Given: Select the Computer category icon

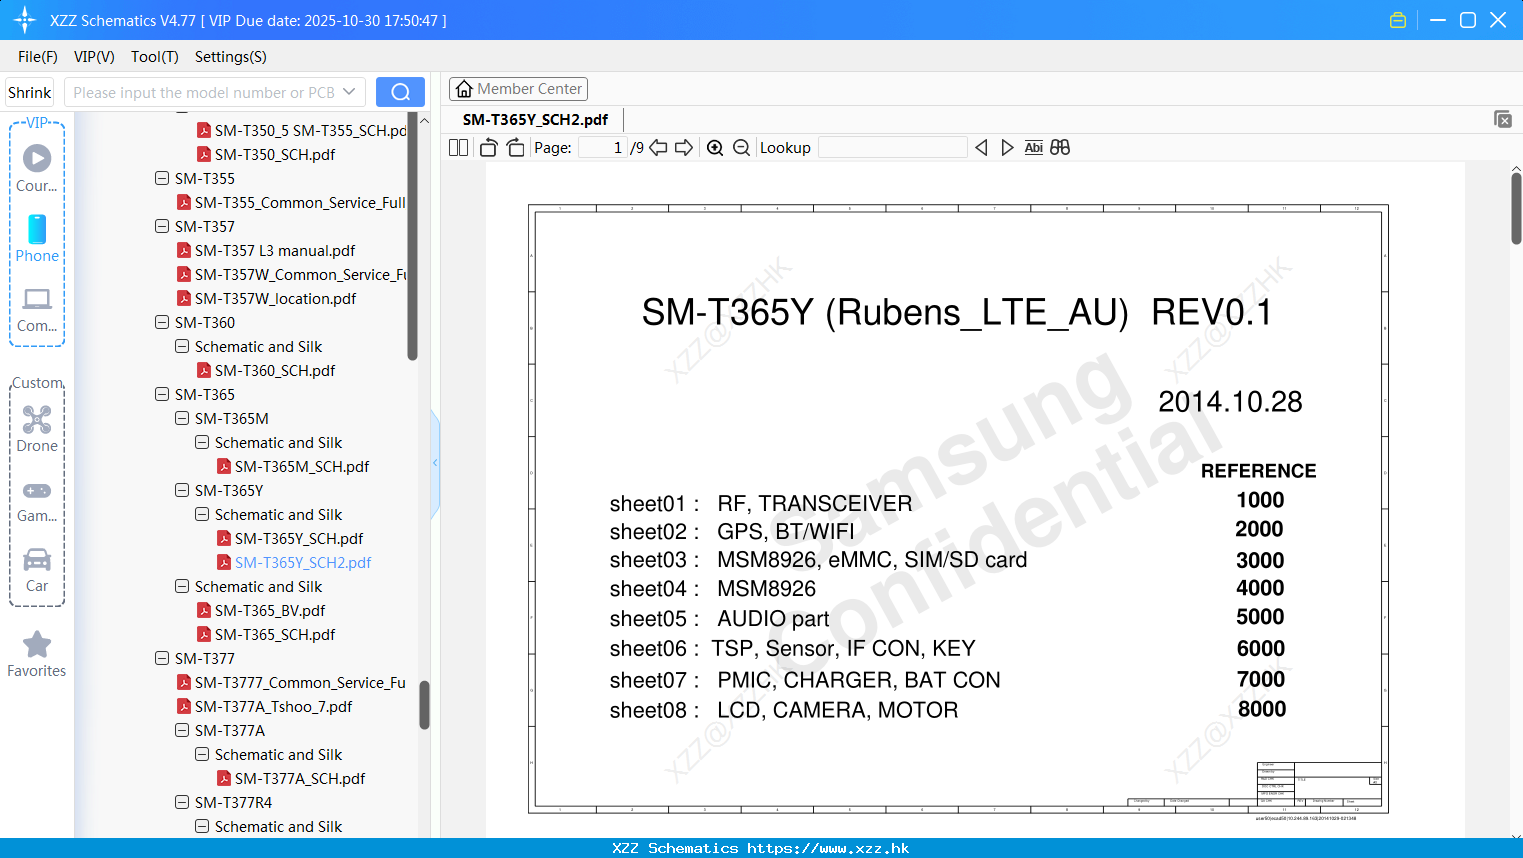Looking at the screenshot, I should point(37,309).
